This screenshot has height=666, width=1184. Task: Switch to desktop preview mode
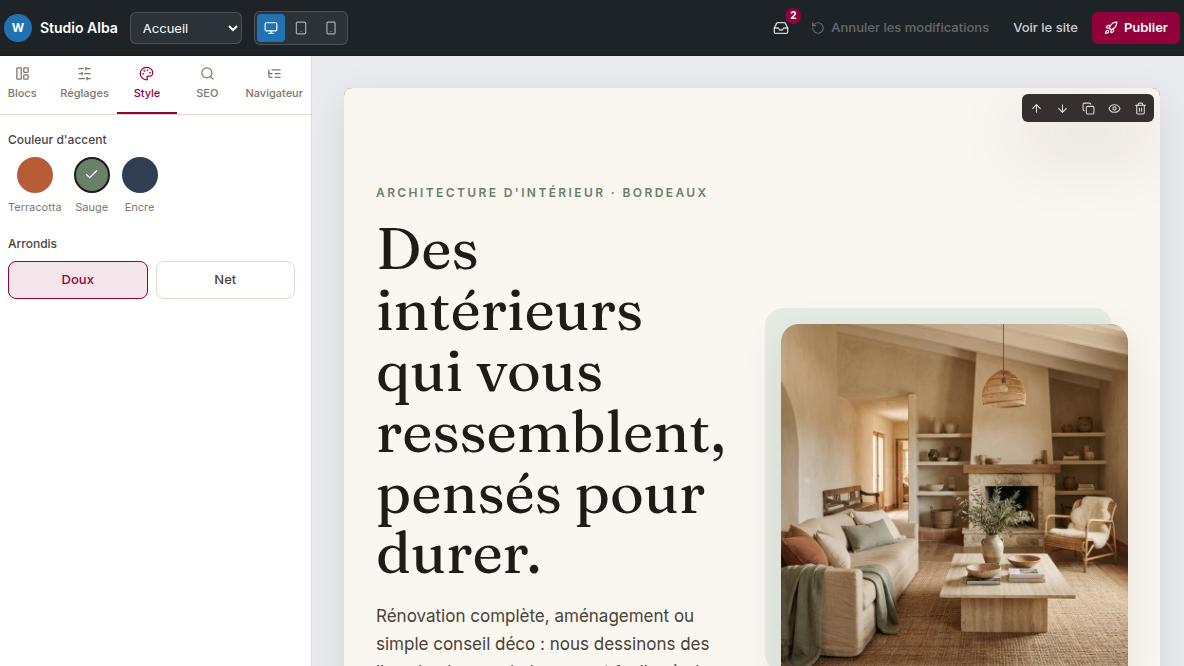[x=271, y=28]
